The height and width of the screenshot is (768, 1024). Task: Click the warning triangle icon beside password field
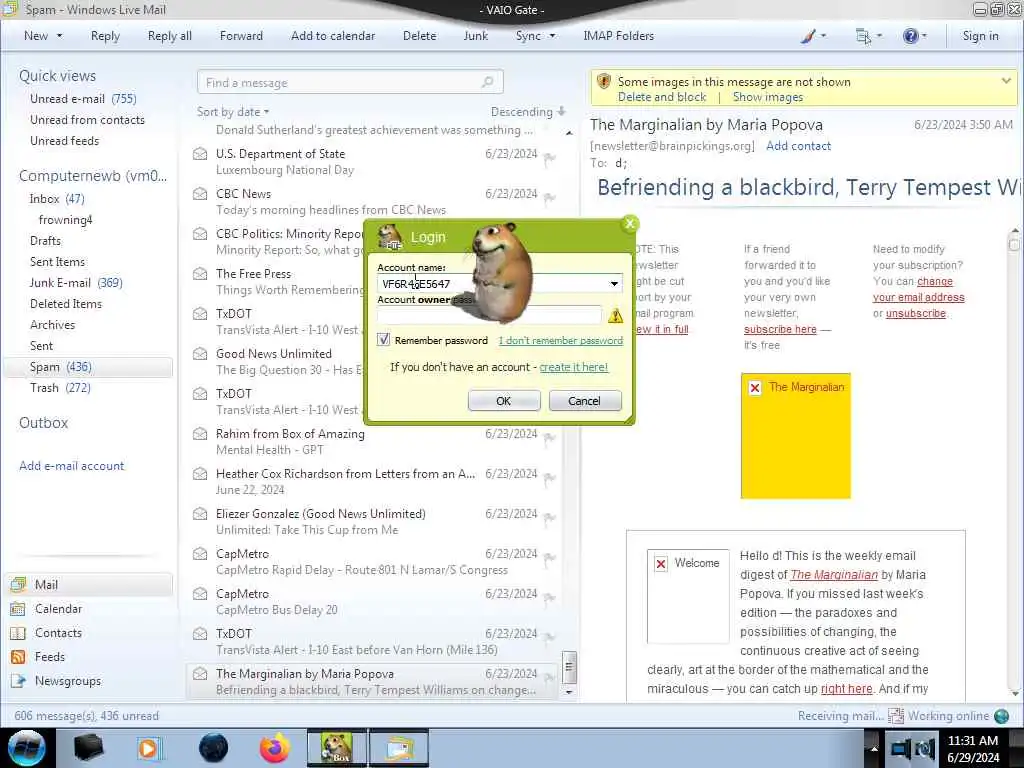tap(615, 316)
